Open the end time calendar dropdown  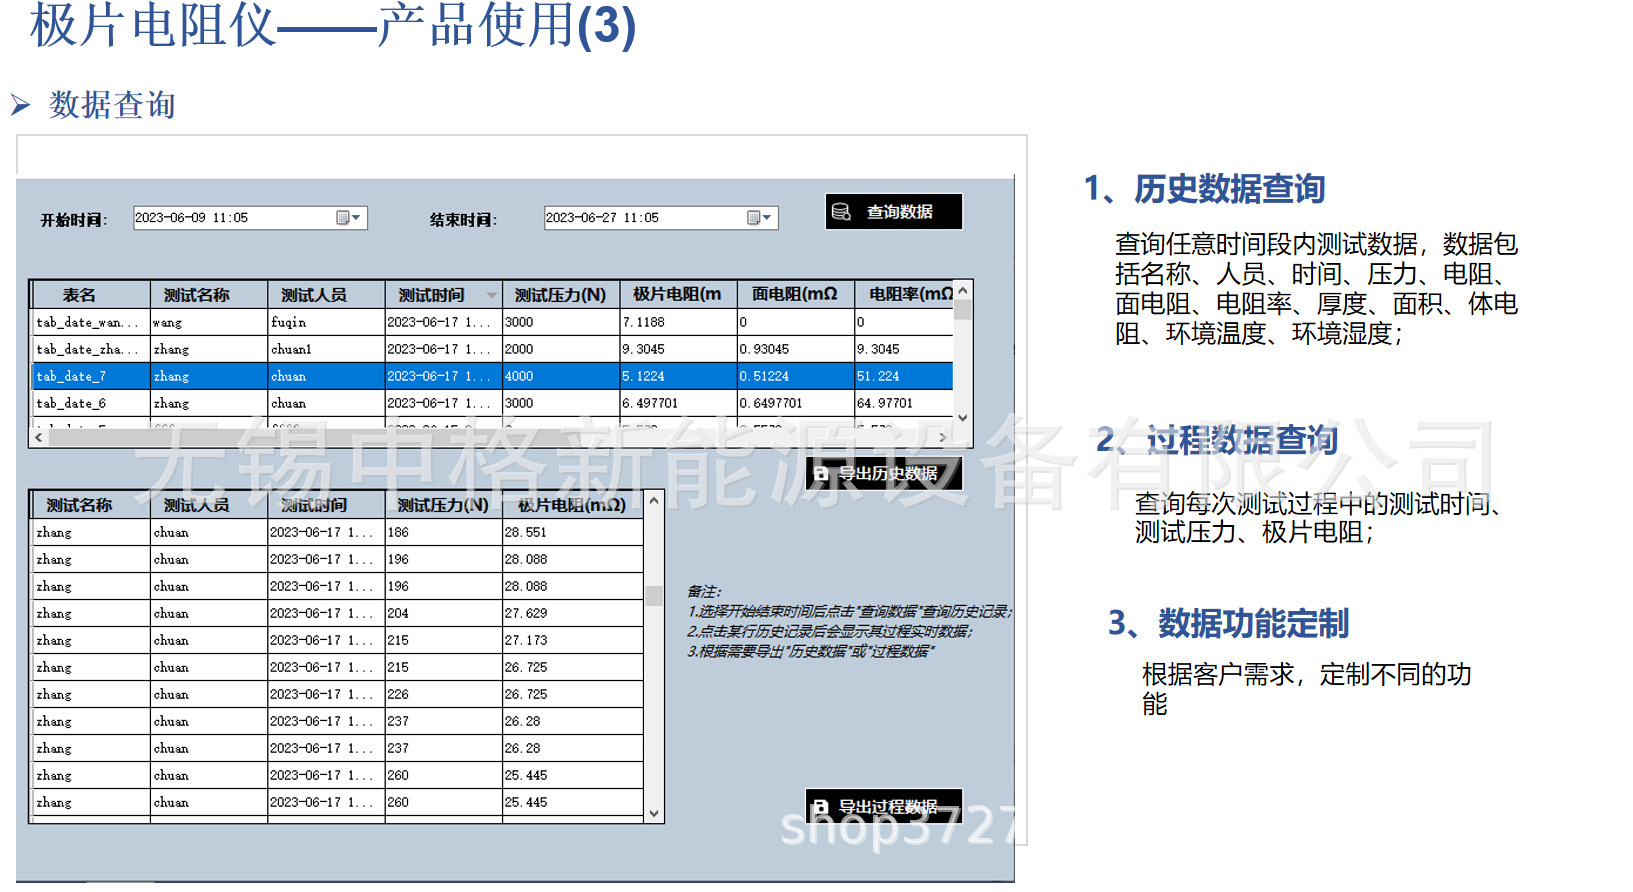pos(759,218)
